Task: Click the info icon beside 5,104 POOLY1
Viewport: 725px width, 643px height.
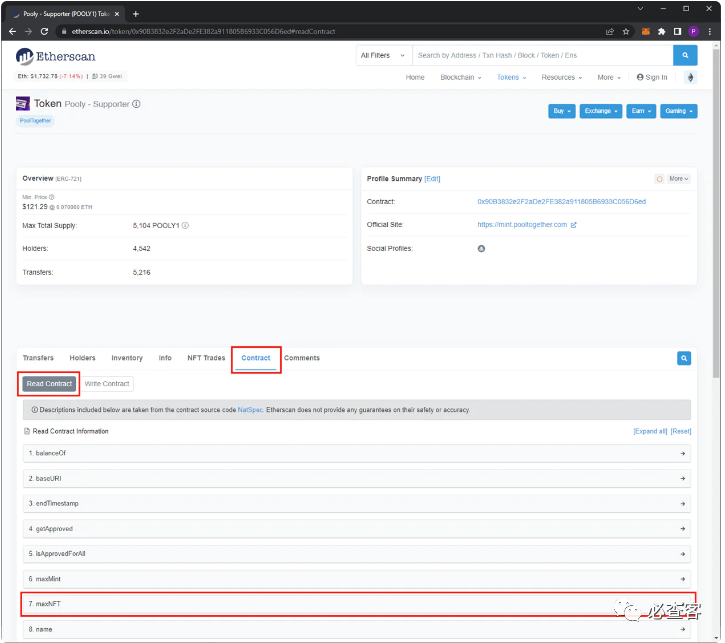Action: (x=185, y=226)
